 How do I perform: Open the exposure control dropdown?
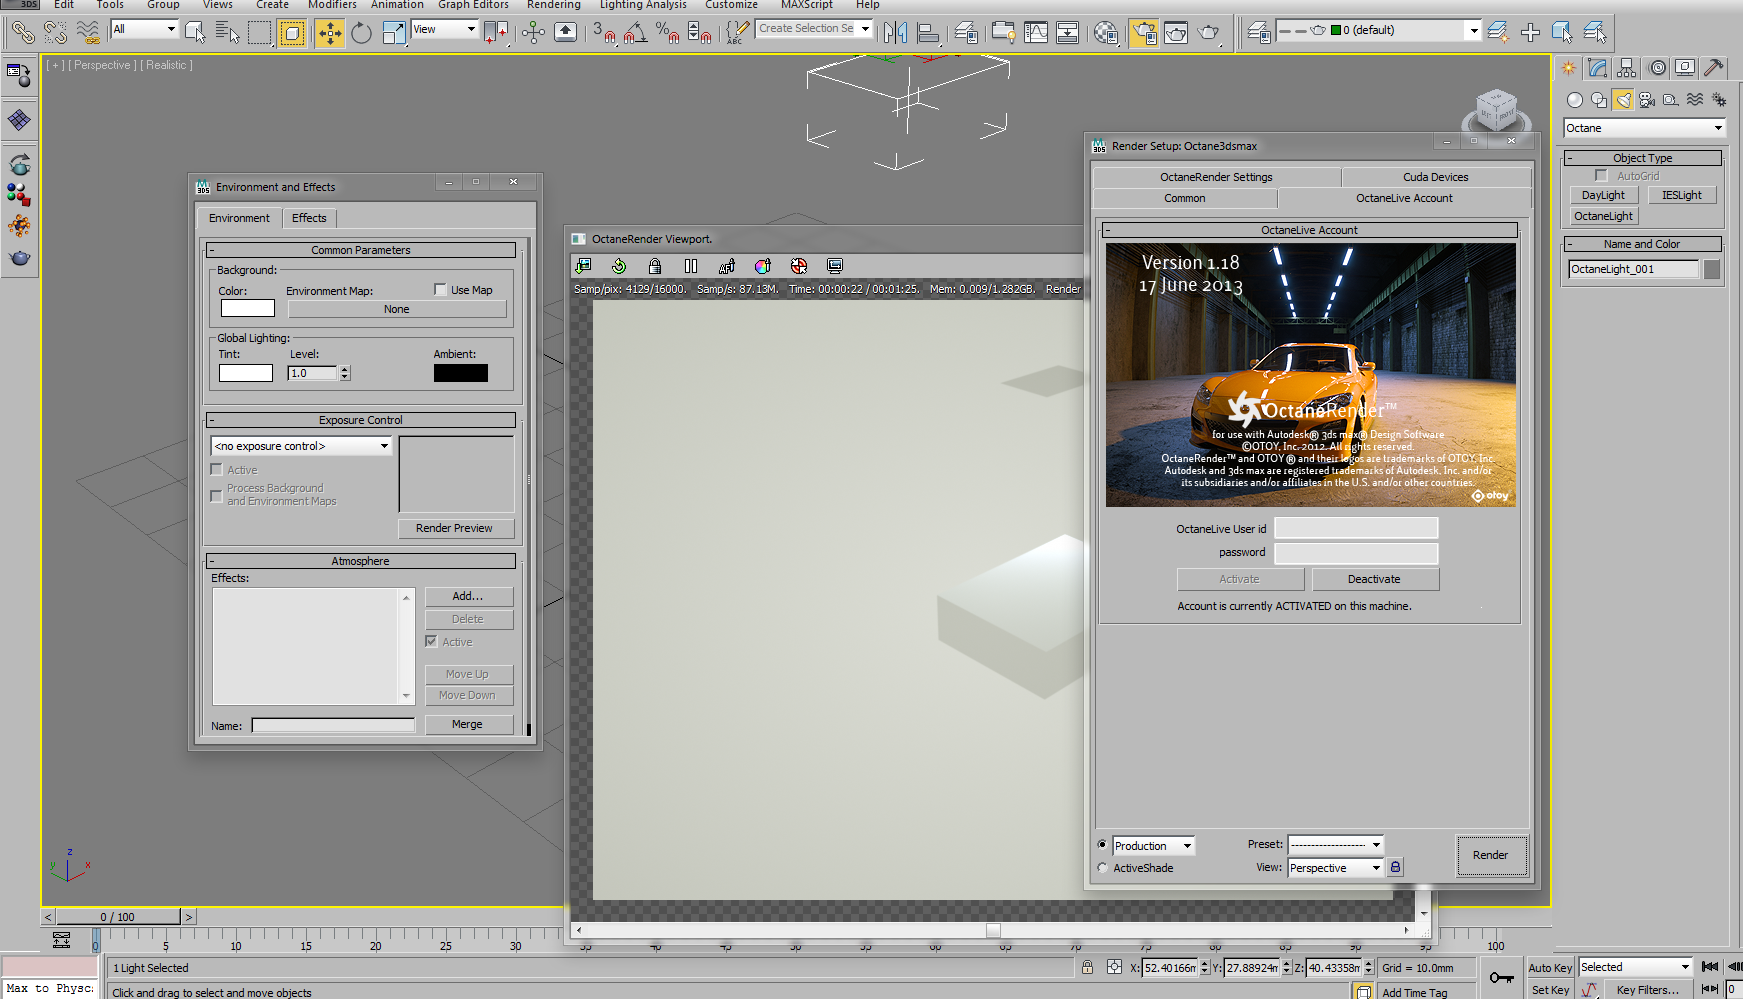[301, 446]
